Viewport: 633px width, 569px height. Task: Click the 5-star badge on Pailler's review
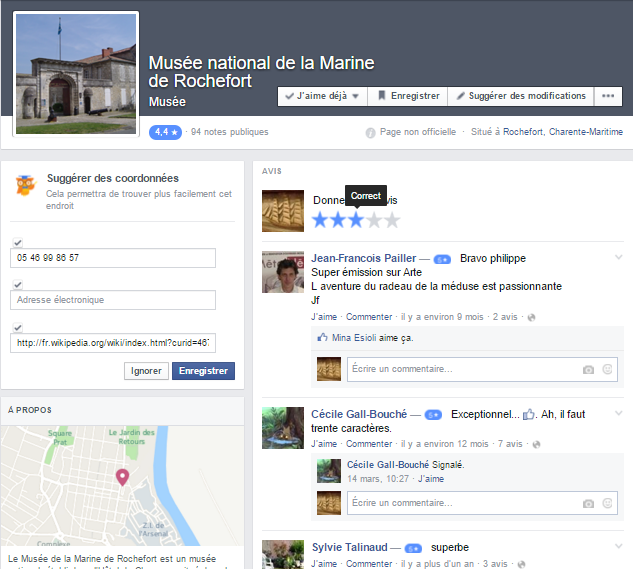click(442, 259)
